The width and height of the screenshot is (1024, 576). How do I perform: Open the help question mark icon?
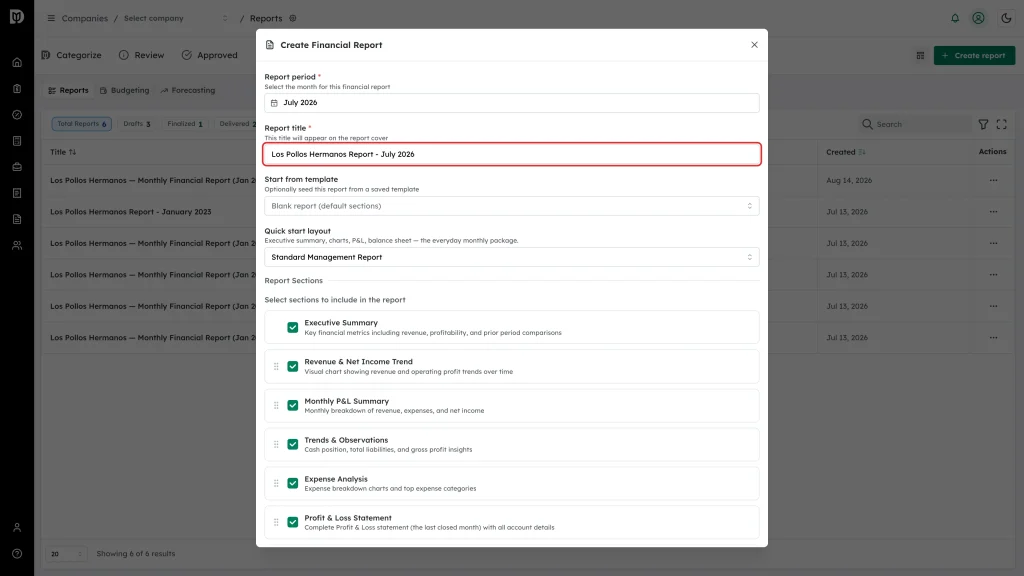pyautogui.click(x=17, y=554)
